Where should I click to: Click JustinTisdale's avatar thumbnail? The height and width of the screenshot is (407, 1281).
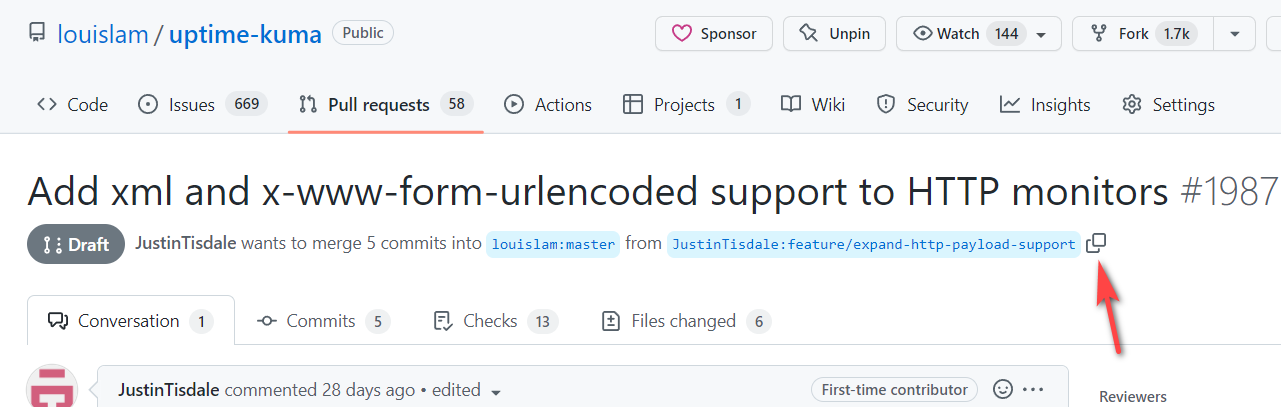52,387
